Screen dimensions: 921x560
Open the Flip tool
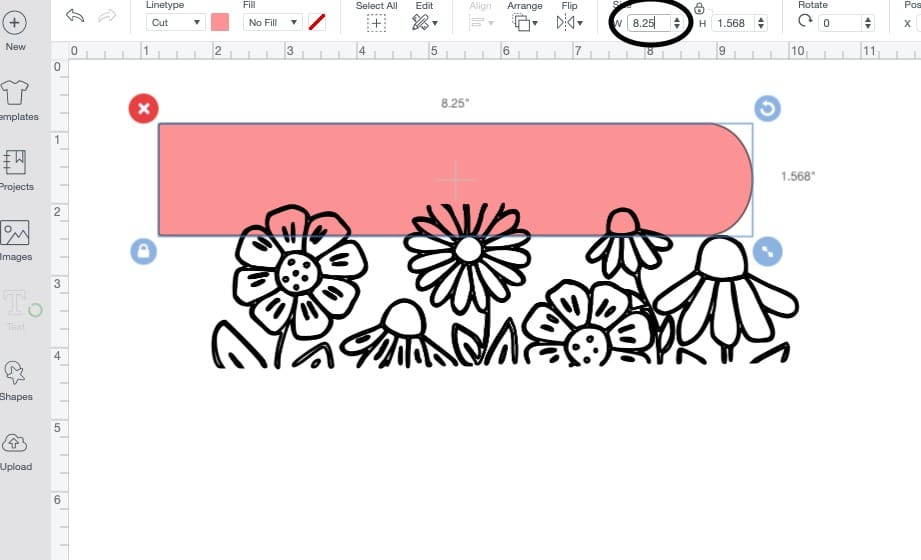coord(569,23)
